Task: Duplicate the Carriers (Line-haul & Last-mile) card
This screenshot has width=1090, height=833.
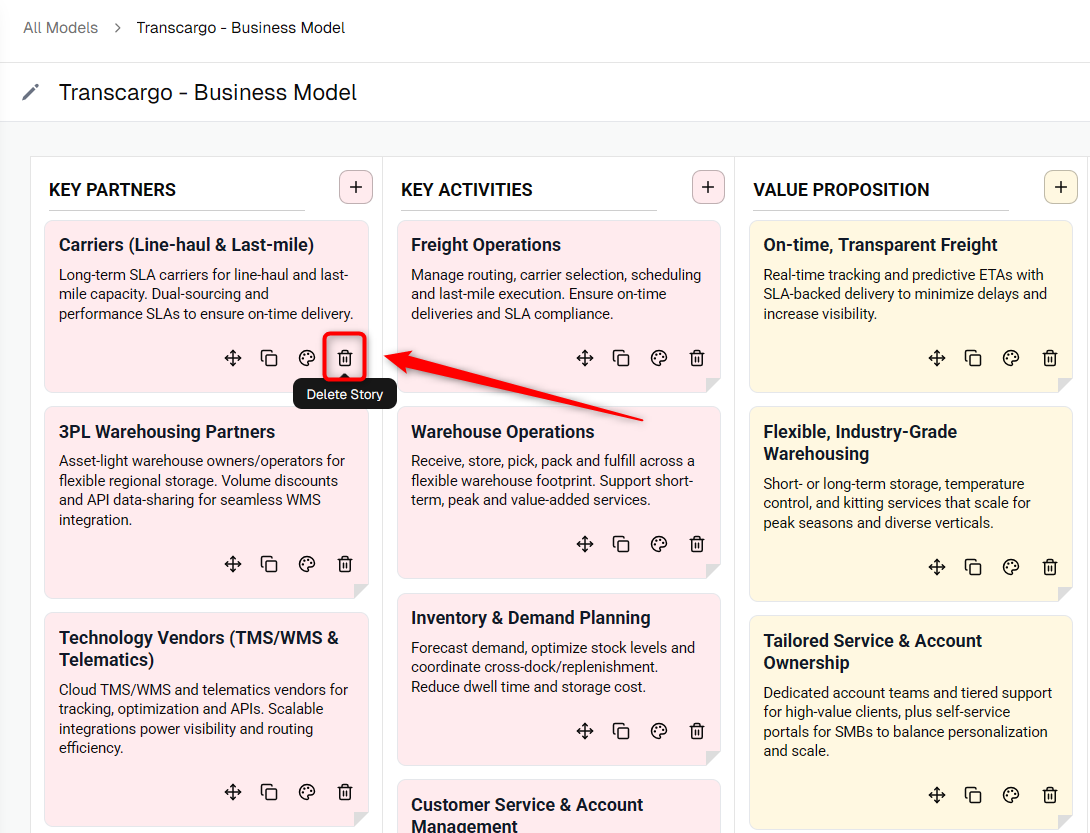Action: coord(269,358)
